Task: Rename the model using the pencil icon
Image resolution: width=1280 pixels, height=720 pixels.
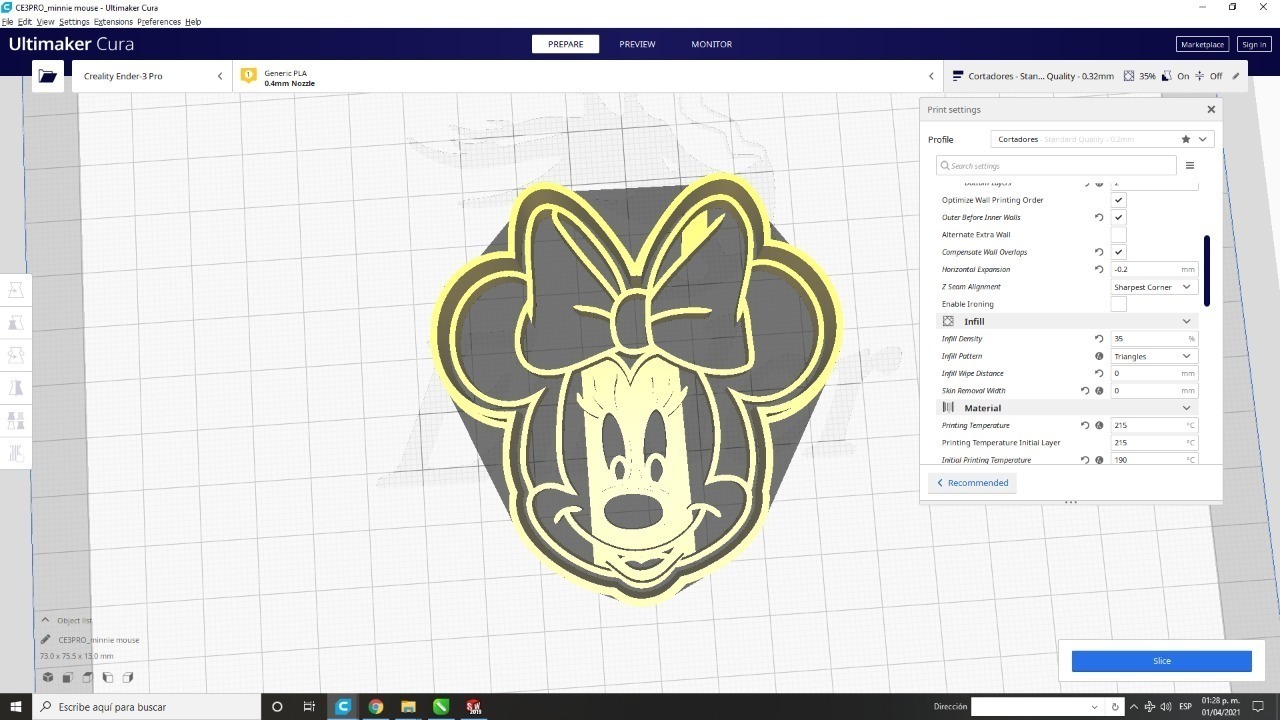Action: pos(44,639)
